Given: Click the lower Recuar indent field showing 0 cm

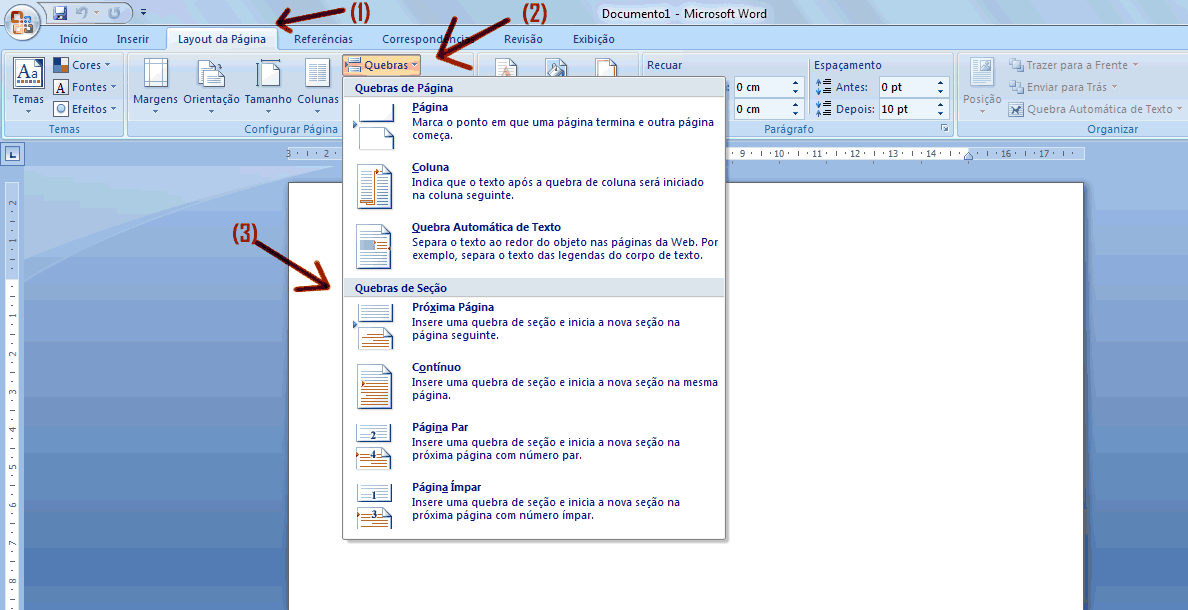Looking at the screenshot, I should (761, 109).
